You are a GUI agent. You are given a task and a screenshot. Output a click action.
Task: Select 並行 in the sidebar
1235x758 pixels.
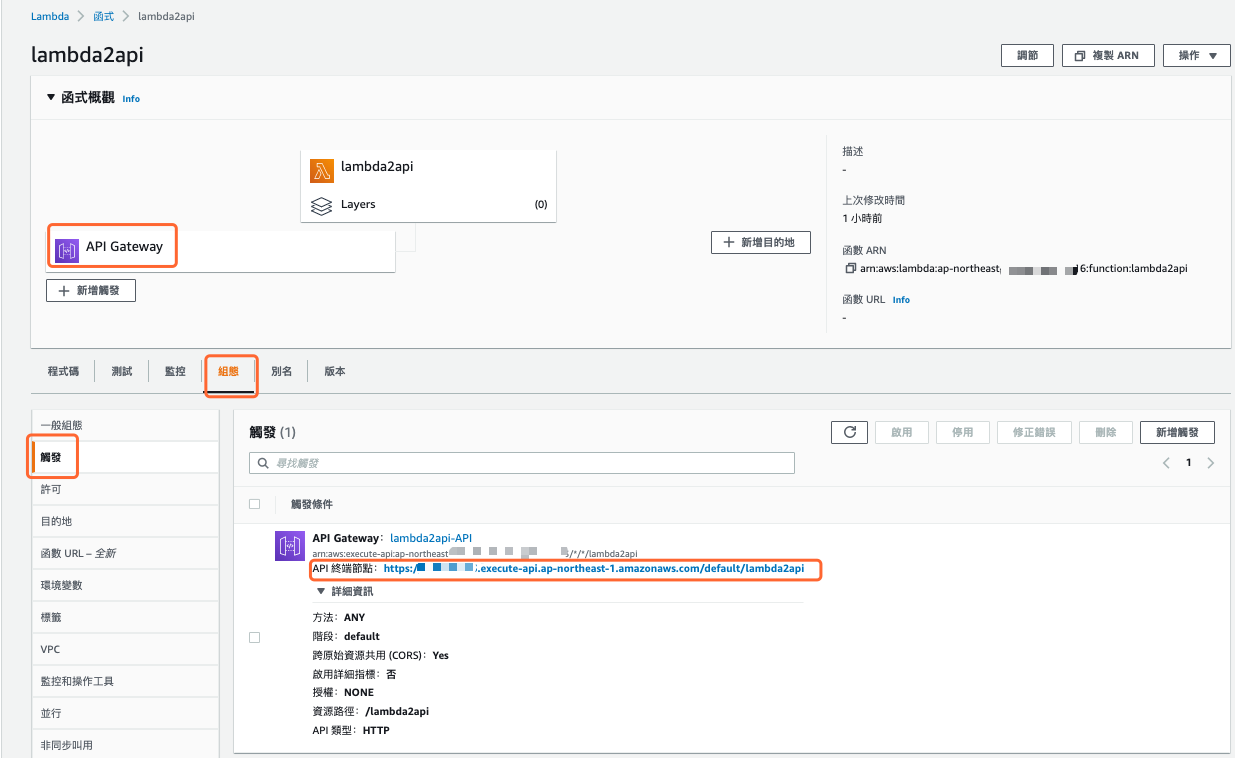pos(125,713)
